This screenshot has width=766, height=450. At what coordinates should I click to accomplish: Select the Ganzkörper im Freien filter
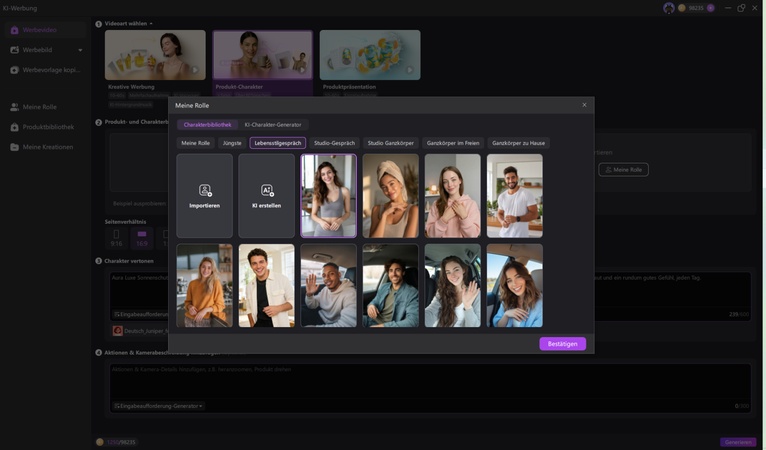tap(453, 143)
